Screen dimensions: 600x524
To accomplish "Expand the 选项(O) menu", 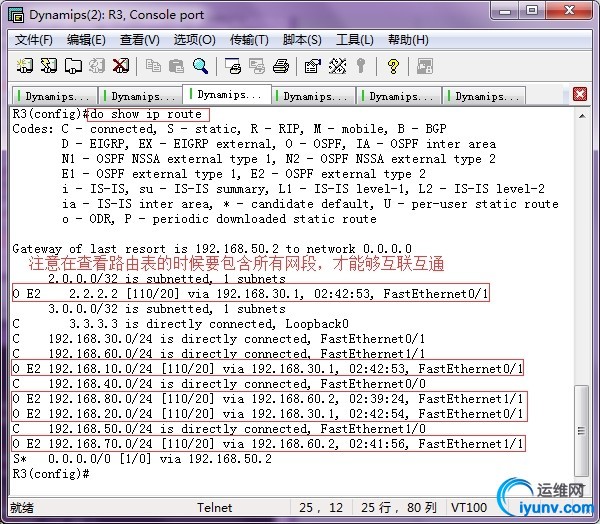I will pos(194,40).
